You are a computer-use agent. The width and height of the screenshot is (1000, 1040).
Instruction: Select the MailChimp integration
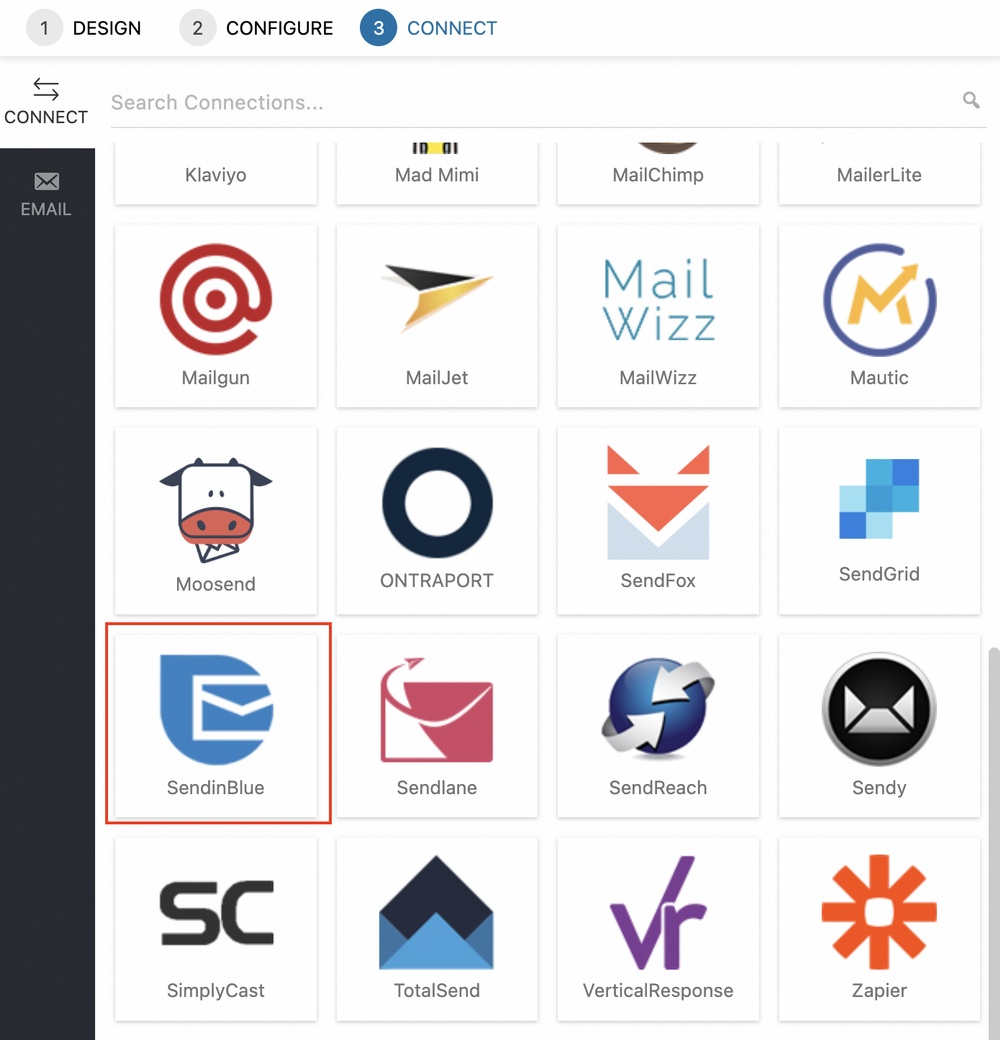point(657,170)
